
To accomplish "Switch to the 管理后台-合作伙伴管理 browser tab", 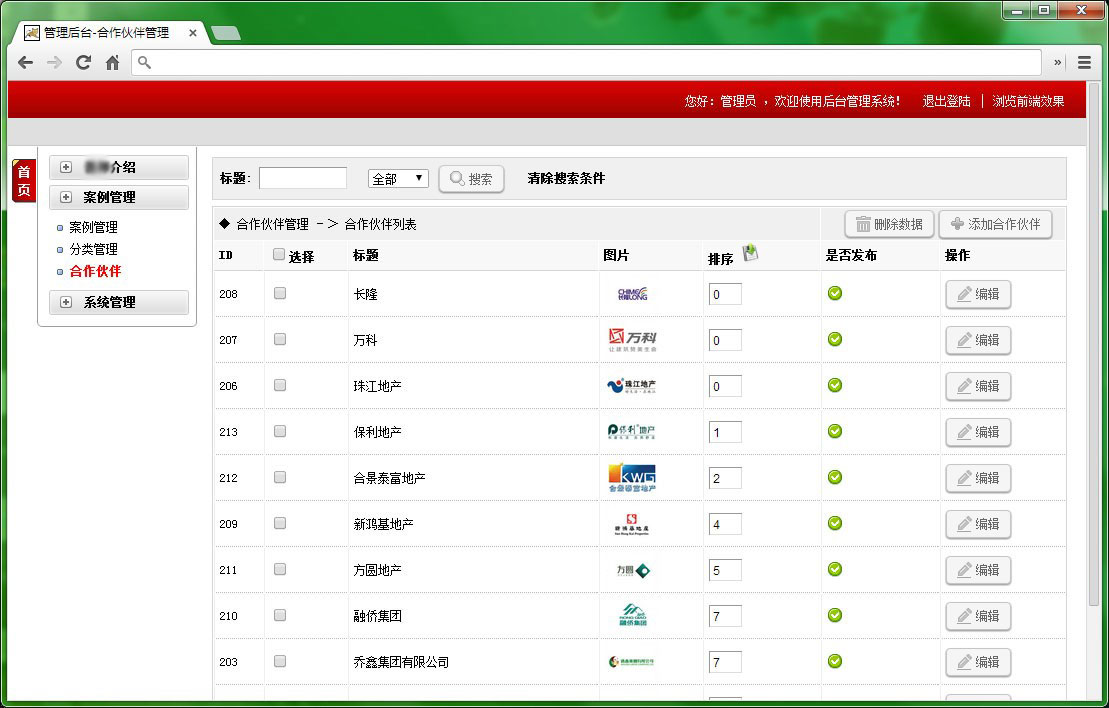I will pos(110,33).
